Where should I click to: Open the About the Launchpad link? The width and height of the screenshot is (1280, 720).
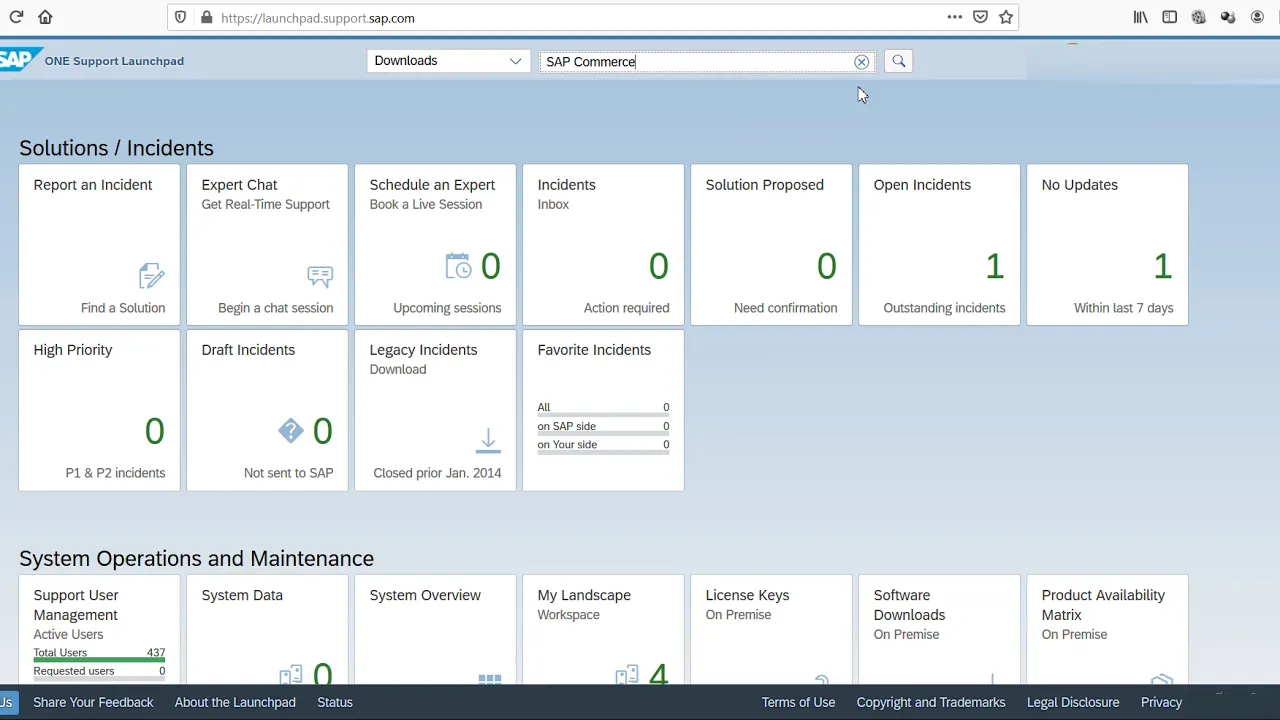[235, 702]
